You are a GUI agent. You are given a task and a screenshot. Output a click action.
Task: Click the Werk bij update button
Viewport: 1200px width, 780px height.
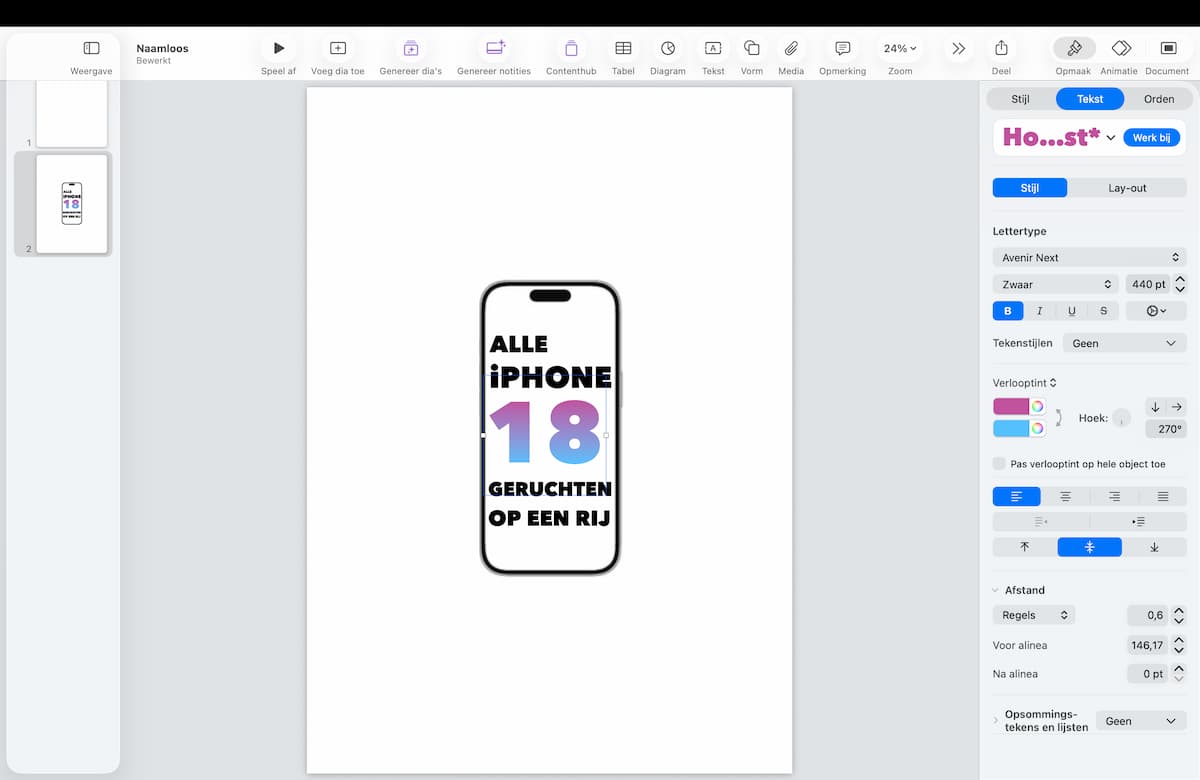point(1151,138)
